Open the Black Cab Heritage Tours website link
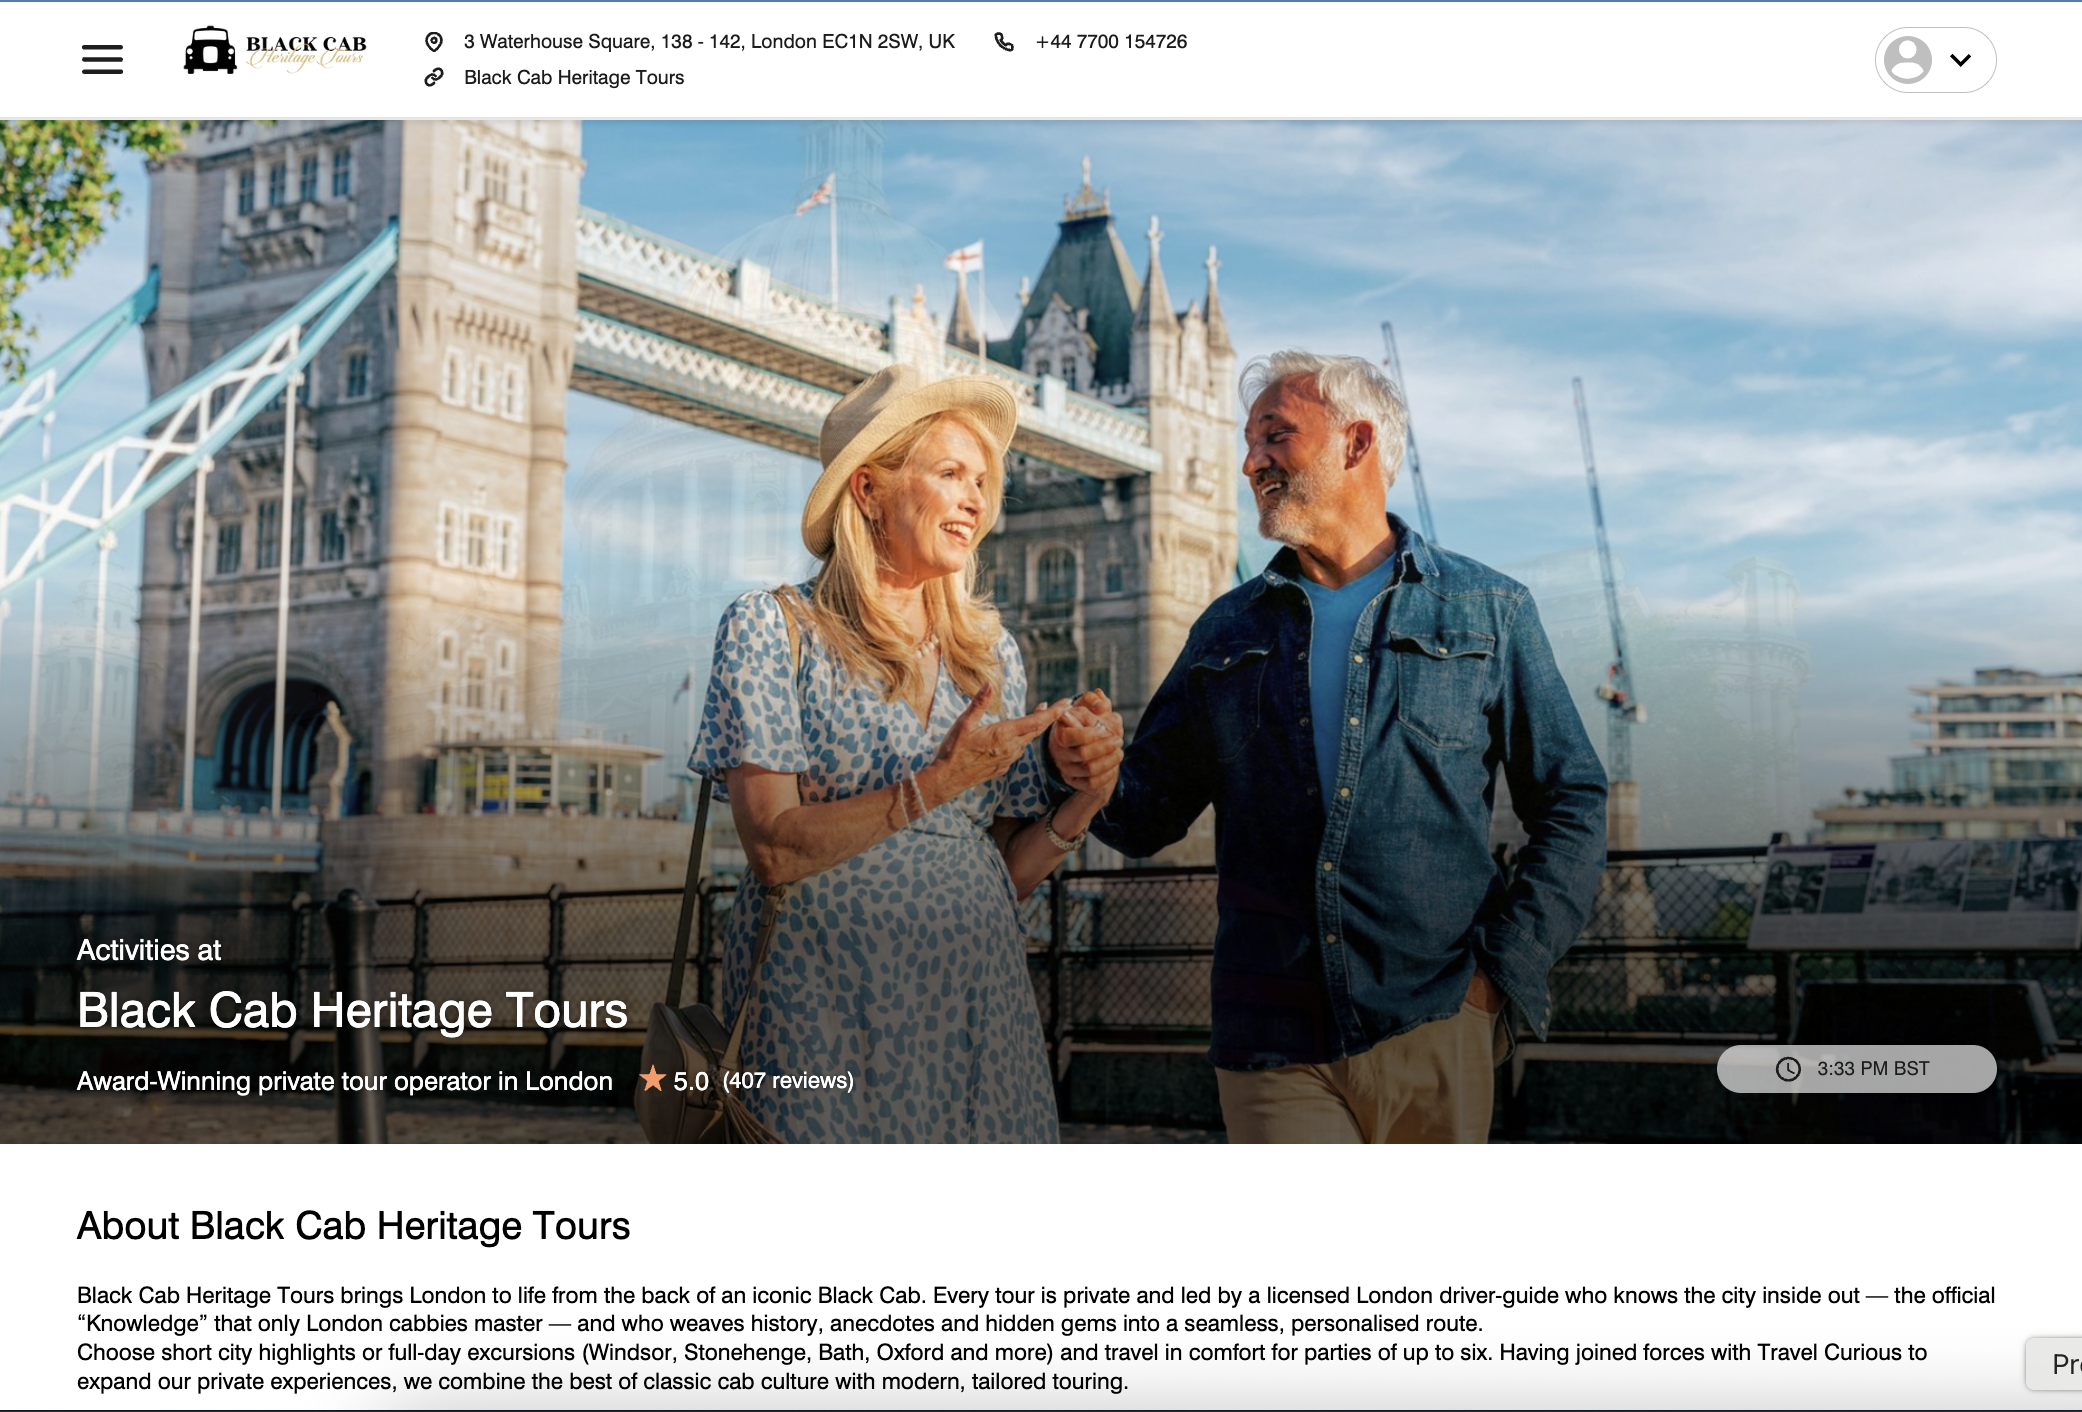 [x=574, y=77]
